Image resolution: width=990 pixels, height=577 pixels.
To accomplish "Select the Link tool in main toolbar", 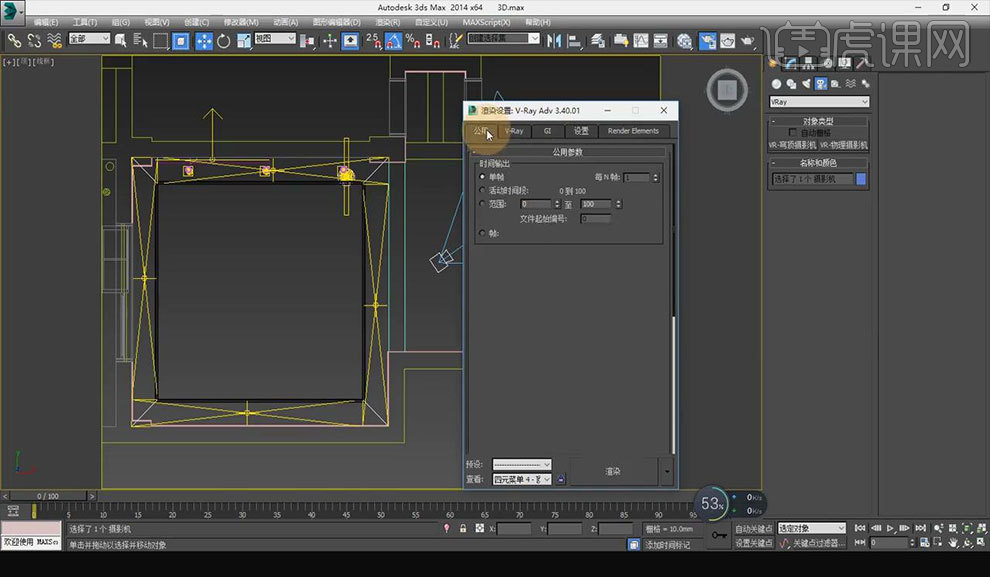I will (x=14, y=41).
